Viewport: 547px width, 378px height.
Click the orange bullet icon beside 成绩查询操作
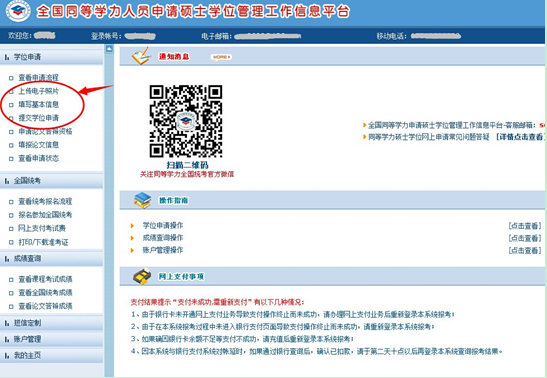(x=132, y=238)
